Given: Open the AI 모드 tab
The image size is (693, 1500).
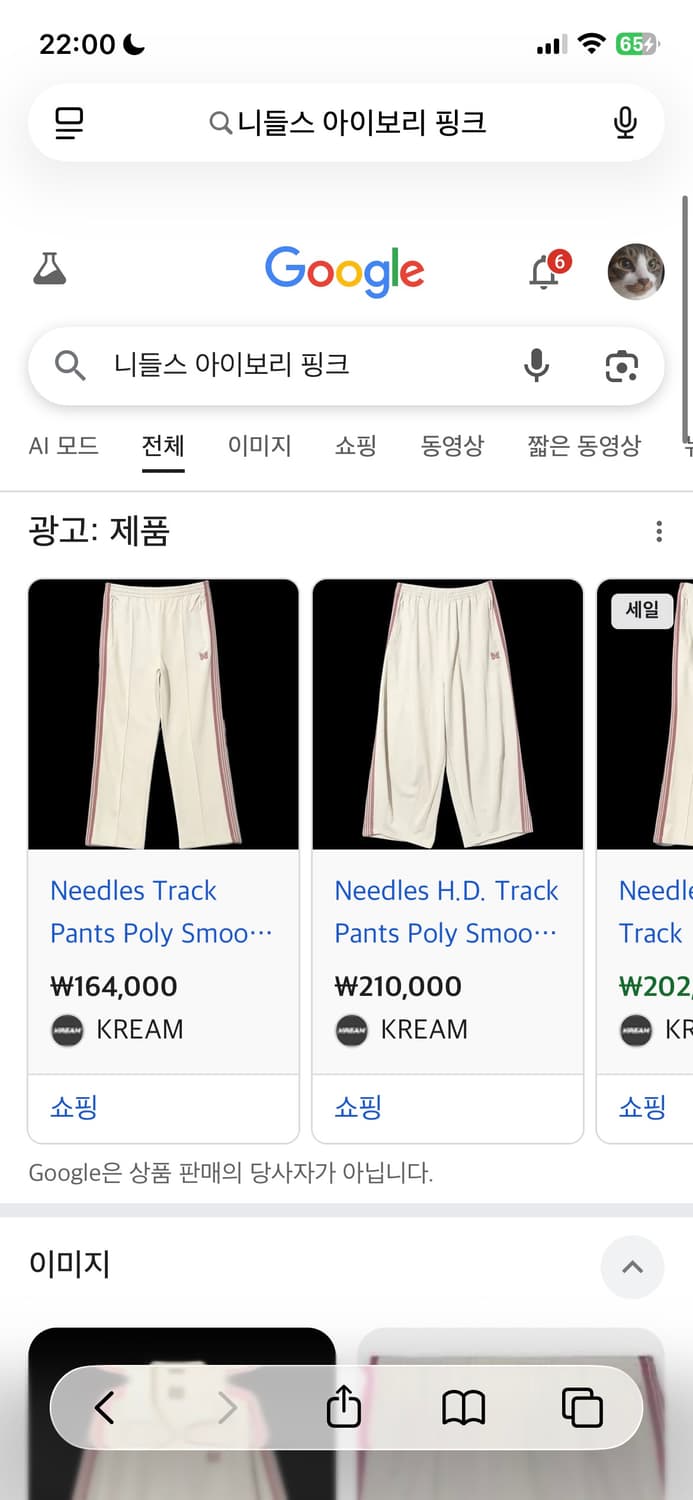Looking at the screenshot, I should click(63, 446).
